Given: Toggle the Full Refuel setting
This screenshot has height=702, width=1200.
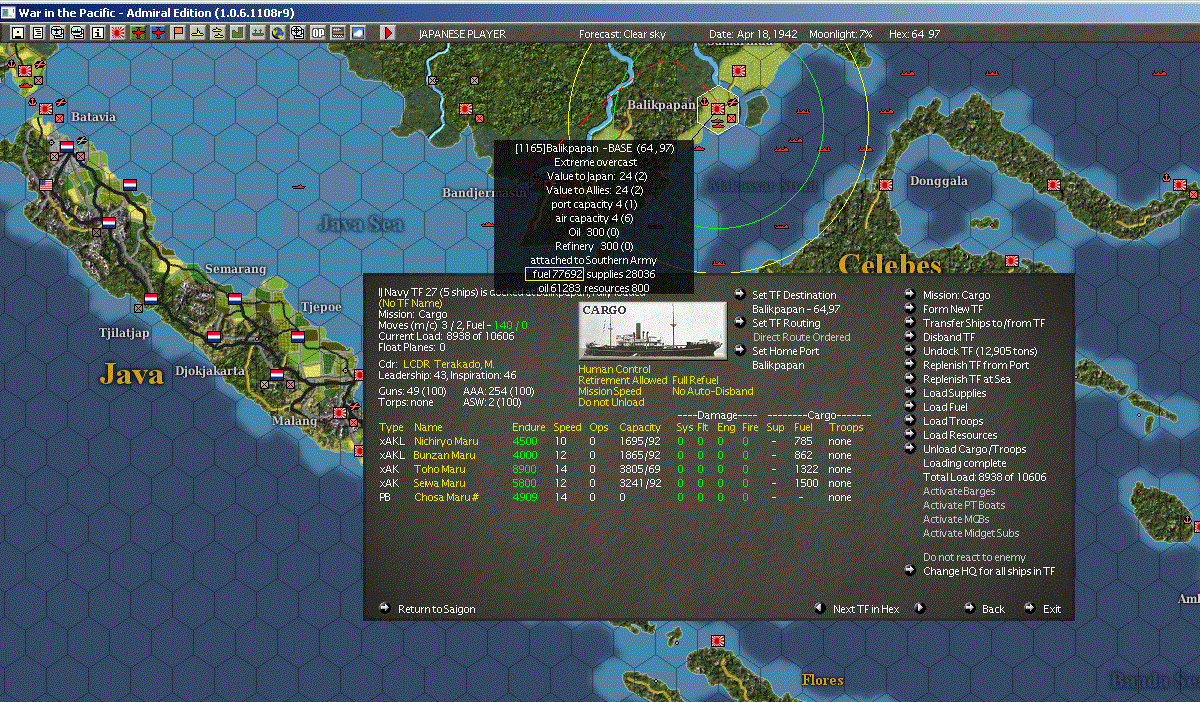Looking at the screenshot, I should pos(695,381).
